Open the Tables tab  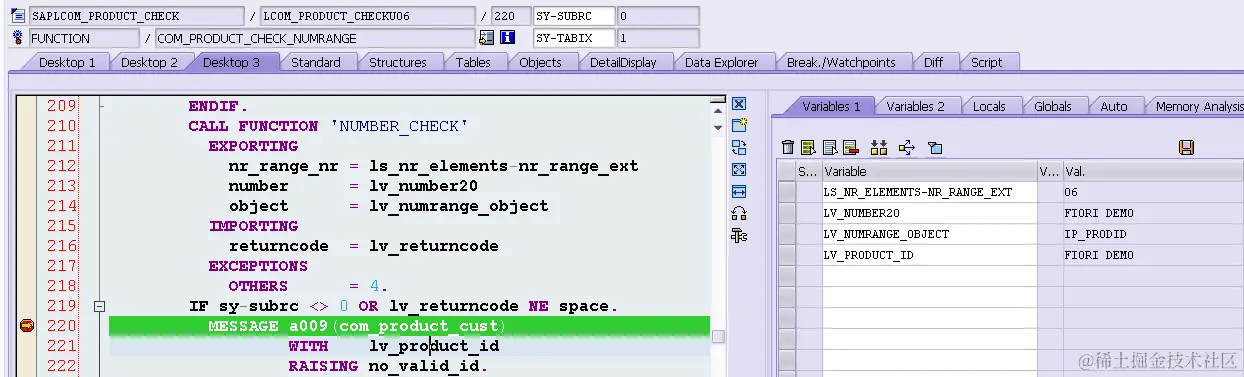click(x=473, y=62)
